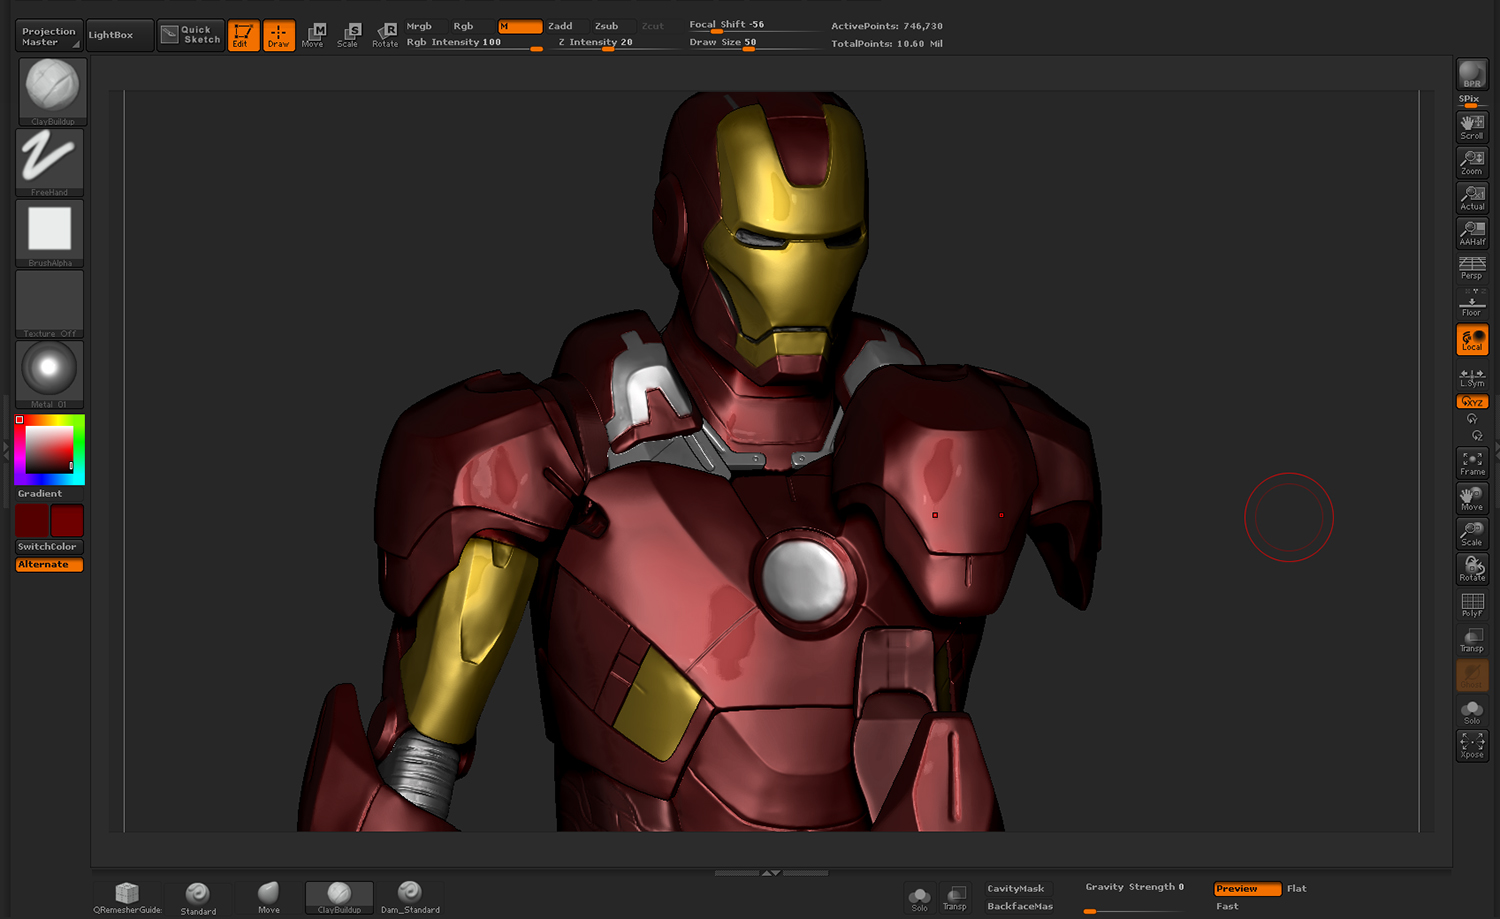Open the Texture Off picker
The image size is (1500, 919).
[x=50, y=304]
